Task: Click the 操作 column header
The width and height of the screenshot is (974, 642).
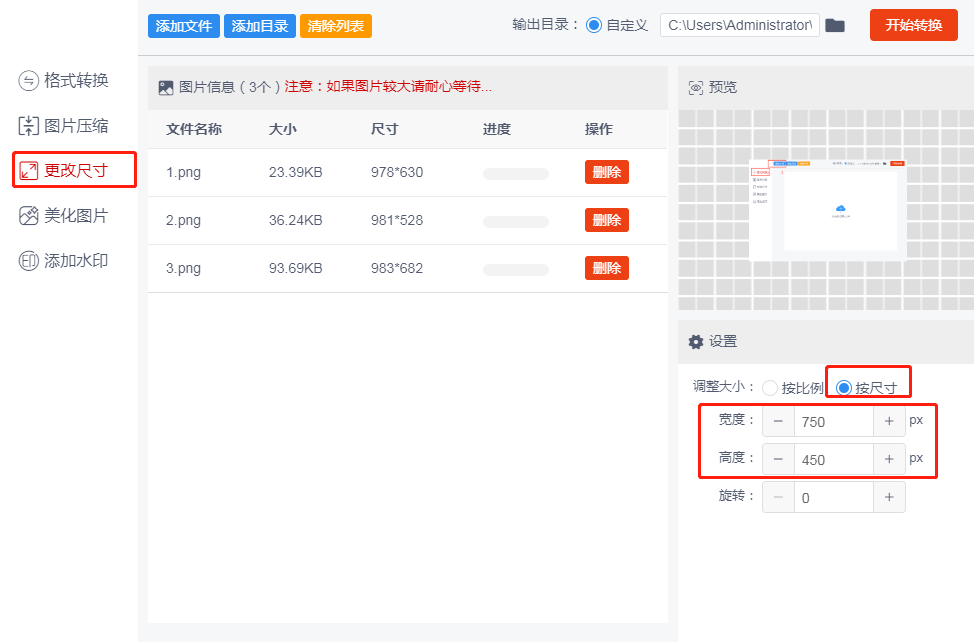Action: click(x=599, y=129)
